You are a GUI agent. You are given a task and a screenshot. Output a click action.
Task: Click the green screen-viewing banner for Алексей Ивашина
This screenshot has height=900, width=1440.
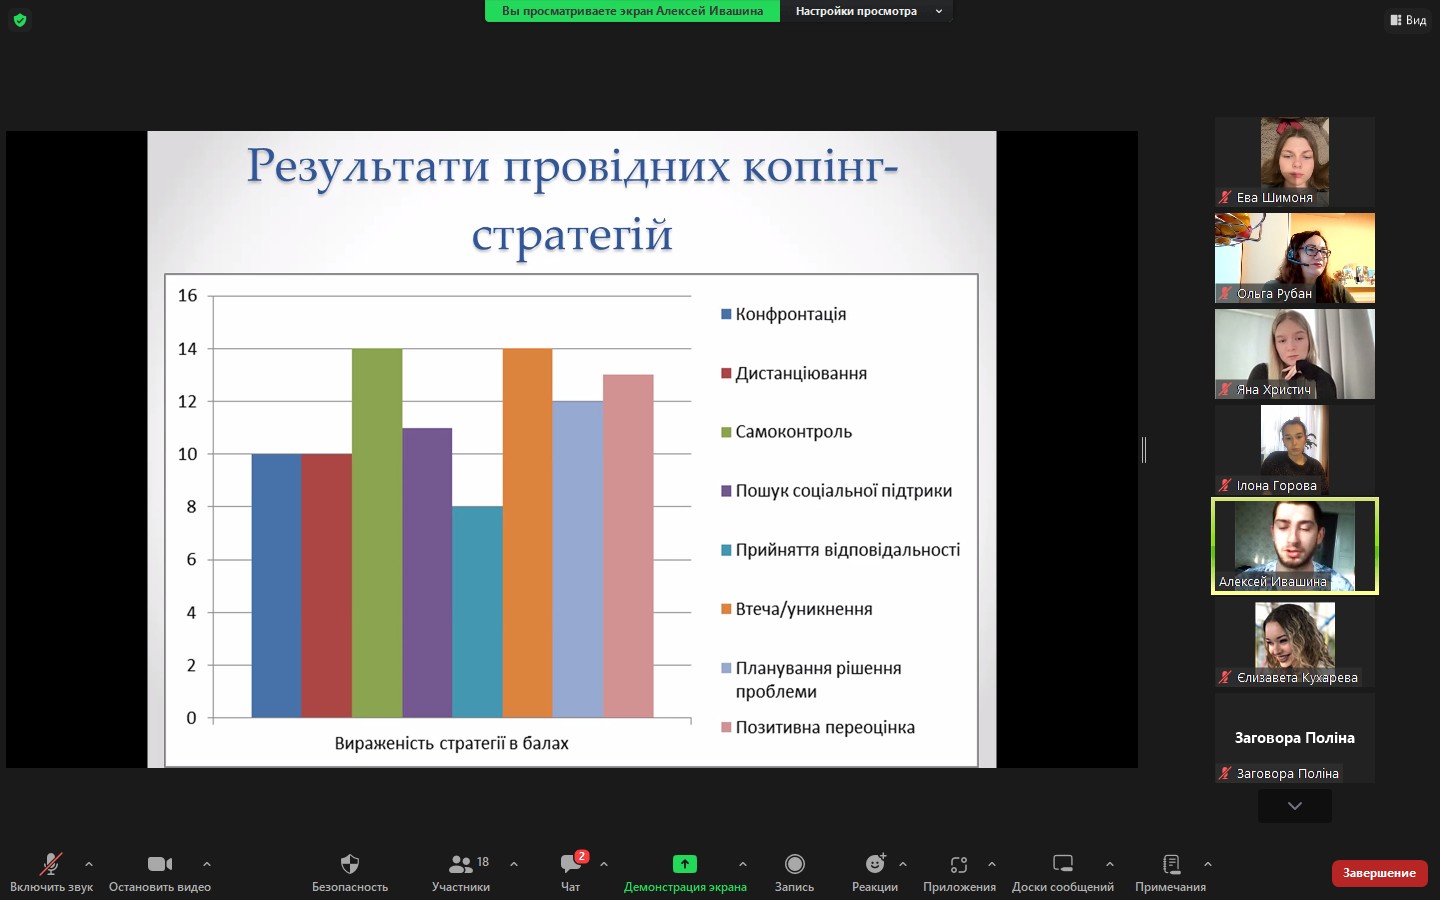pyautogui.click(x=632, y=11)
